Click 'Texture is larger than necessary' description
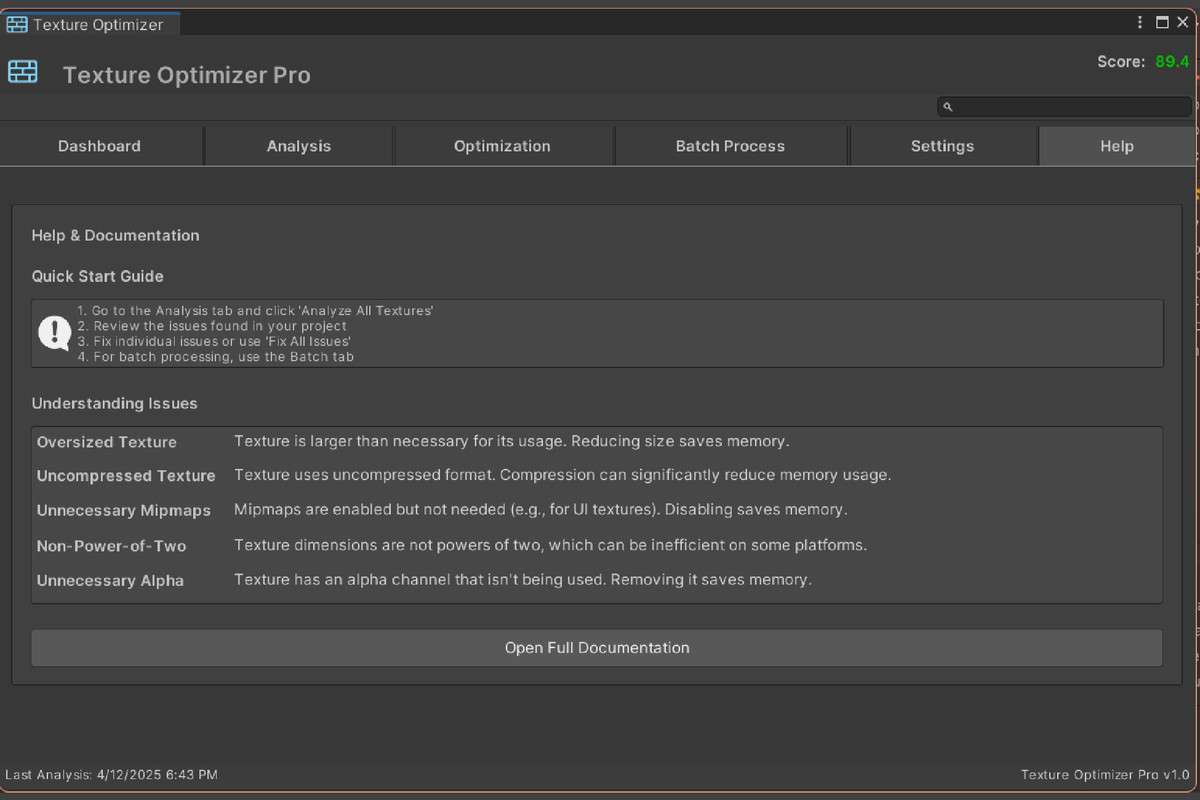 point(512,441)
